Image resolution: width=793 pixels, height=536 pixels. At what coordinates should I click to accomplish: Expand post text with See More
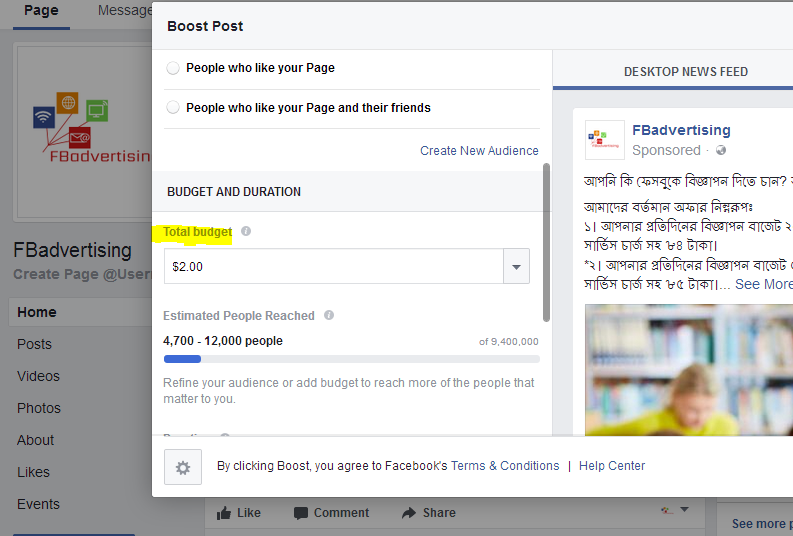[764, 284]
